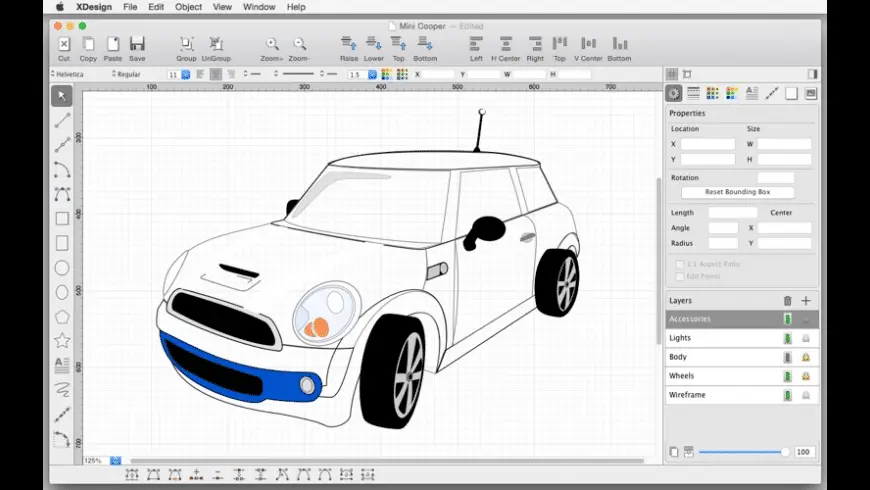Enable the 1:1 Aspect Ratio checkbox
Image resolution: width=870 pixels, height=490 pixels.
(x=679, y=264)
